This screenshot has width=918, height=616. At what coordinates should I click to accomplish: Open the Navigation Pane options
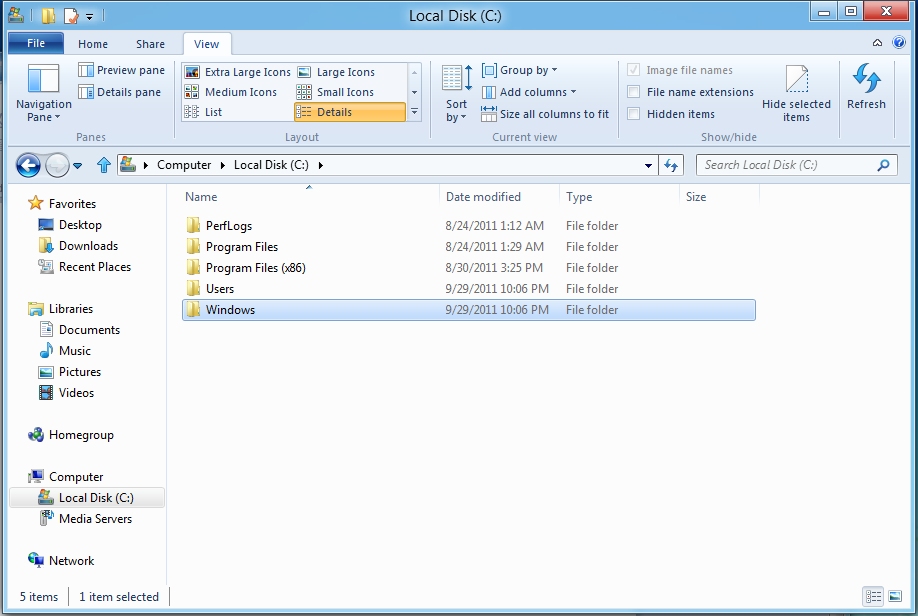pos(43,94)
